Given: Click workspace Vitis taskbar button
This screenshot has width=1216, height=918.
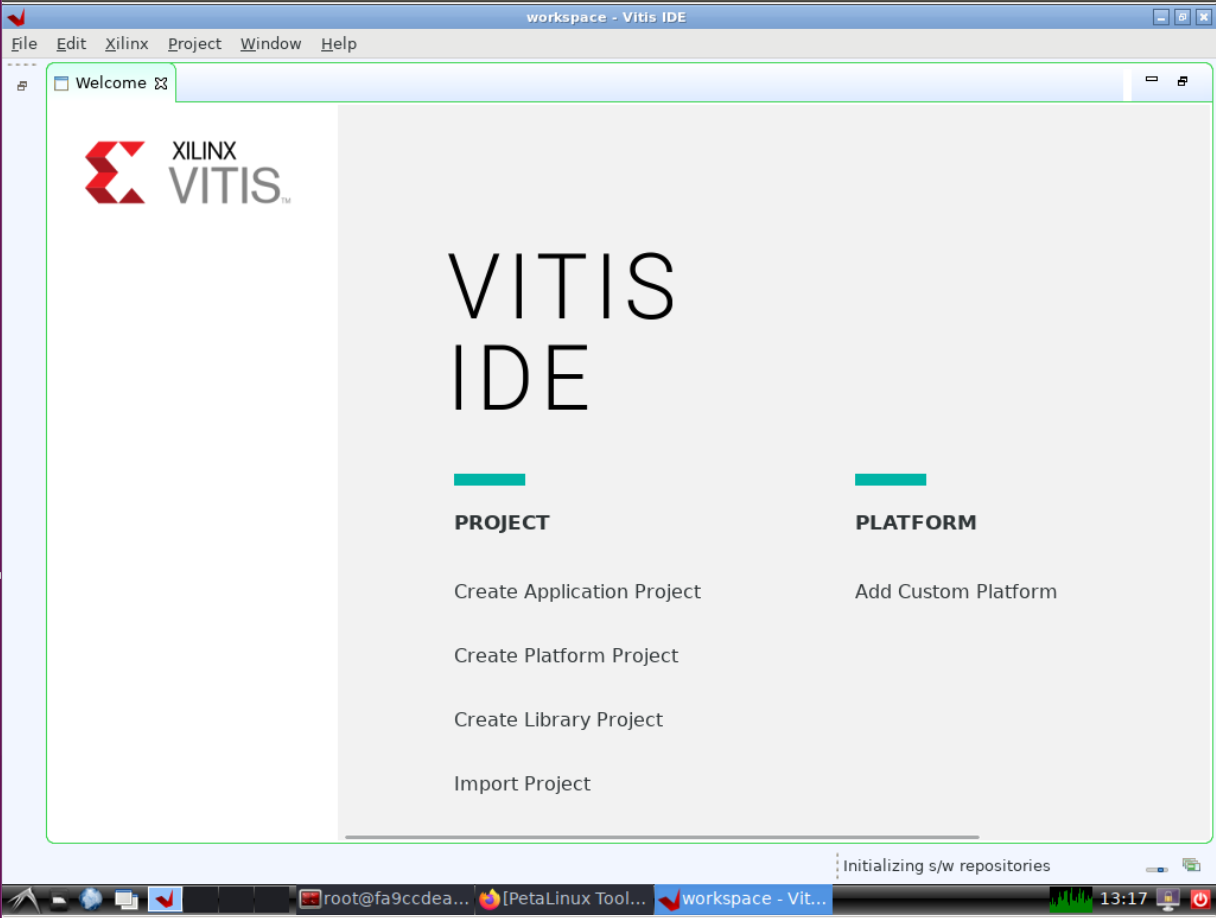Looking at the screenshot, I should click(743, 899).
